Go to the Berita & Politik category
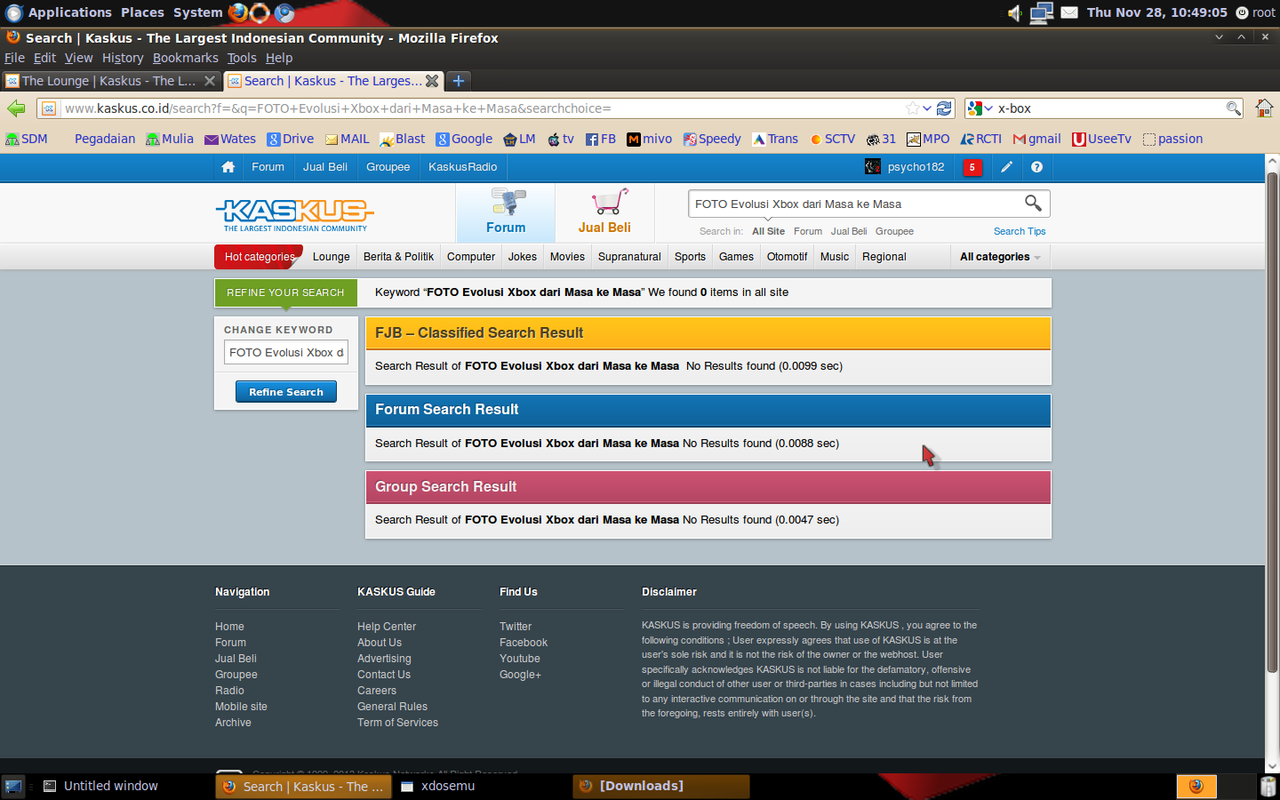Image resolution: width=1280 pixels, height=800 pixels. (399, 257)
